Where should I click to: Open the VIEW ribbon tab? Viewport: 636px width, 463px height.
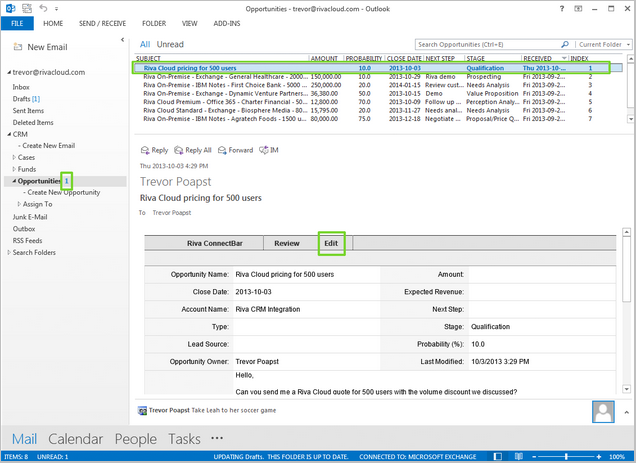tap(189, 24)
